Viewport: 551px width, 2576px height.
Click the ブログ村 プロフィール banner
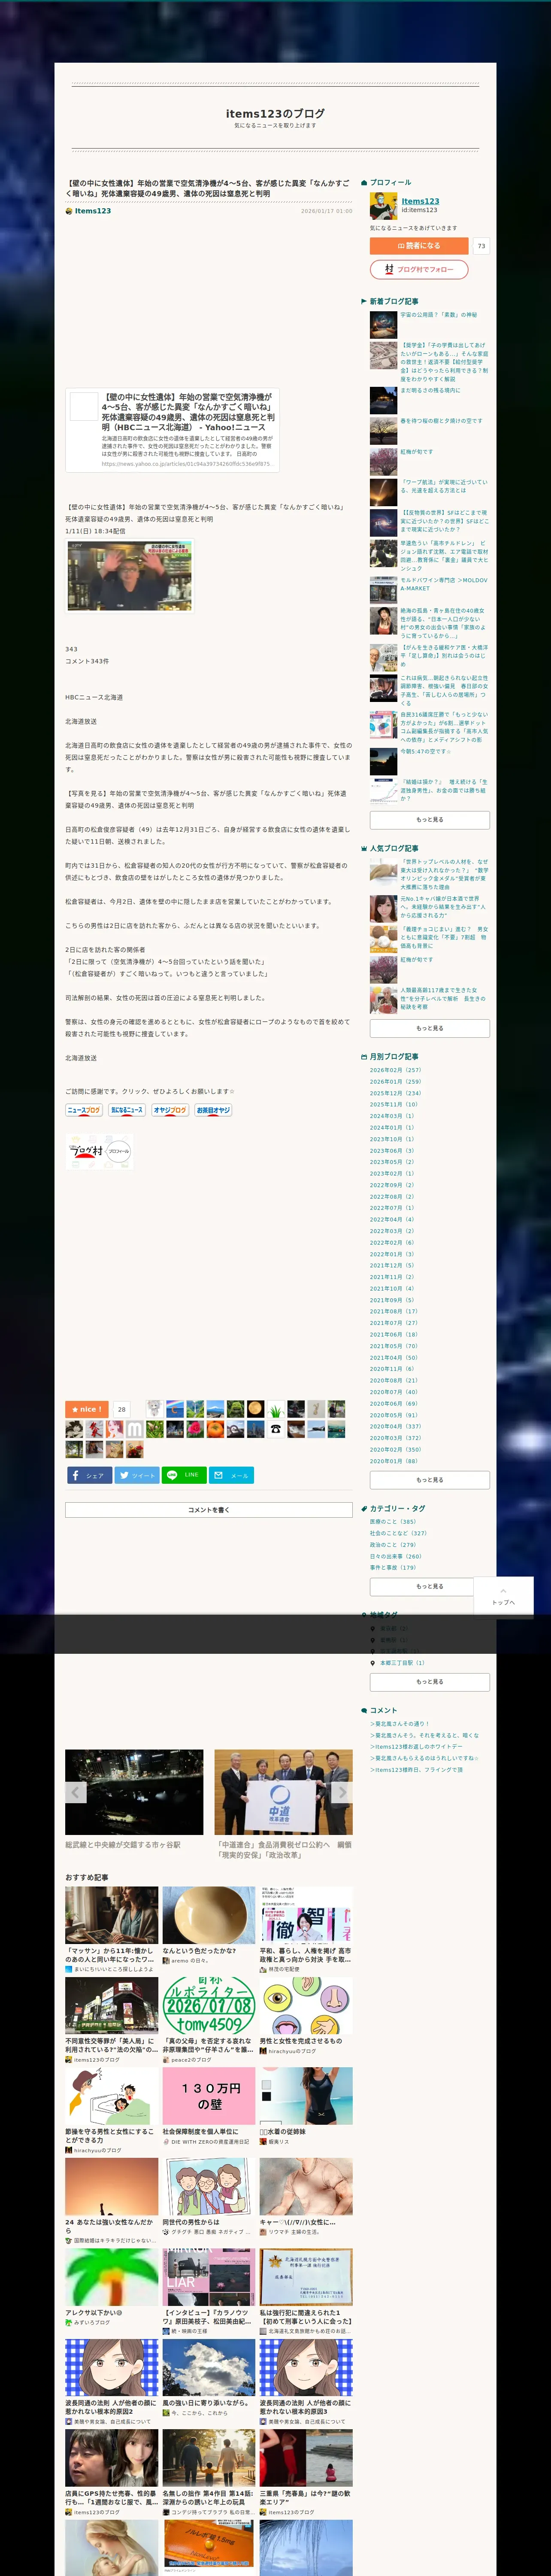click(x=100, y=1152)
